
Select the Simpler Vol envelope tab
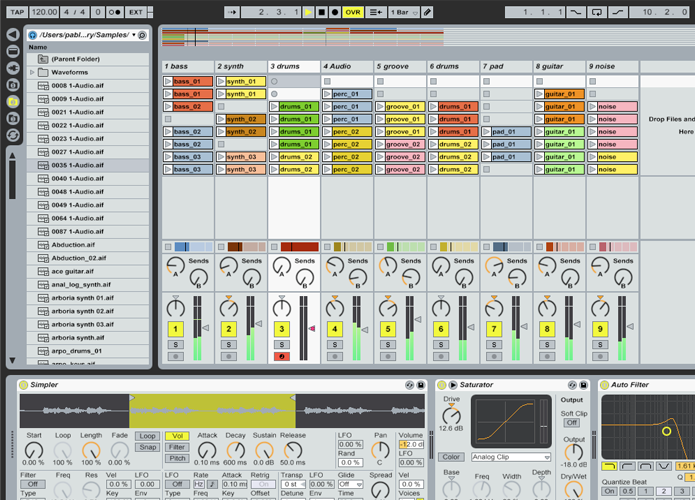177,436
